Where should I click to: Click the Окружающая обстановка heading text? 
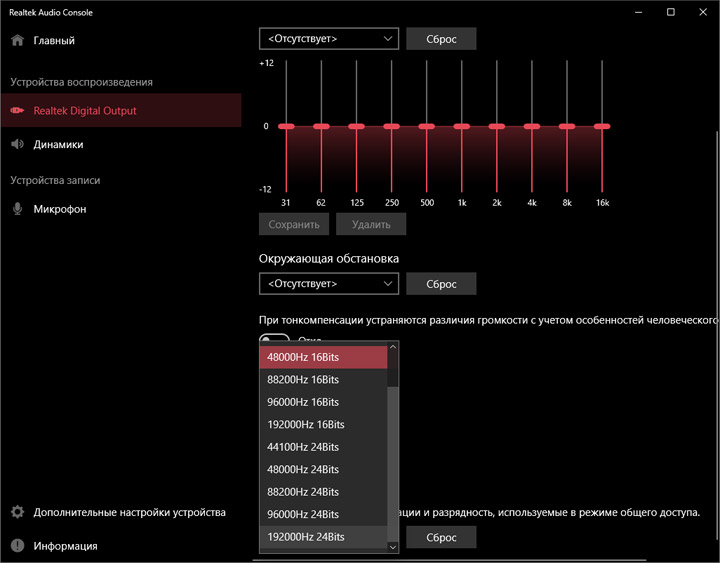click(329, 259)
